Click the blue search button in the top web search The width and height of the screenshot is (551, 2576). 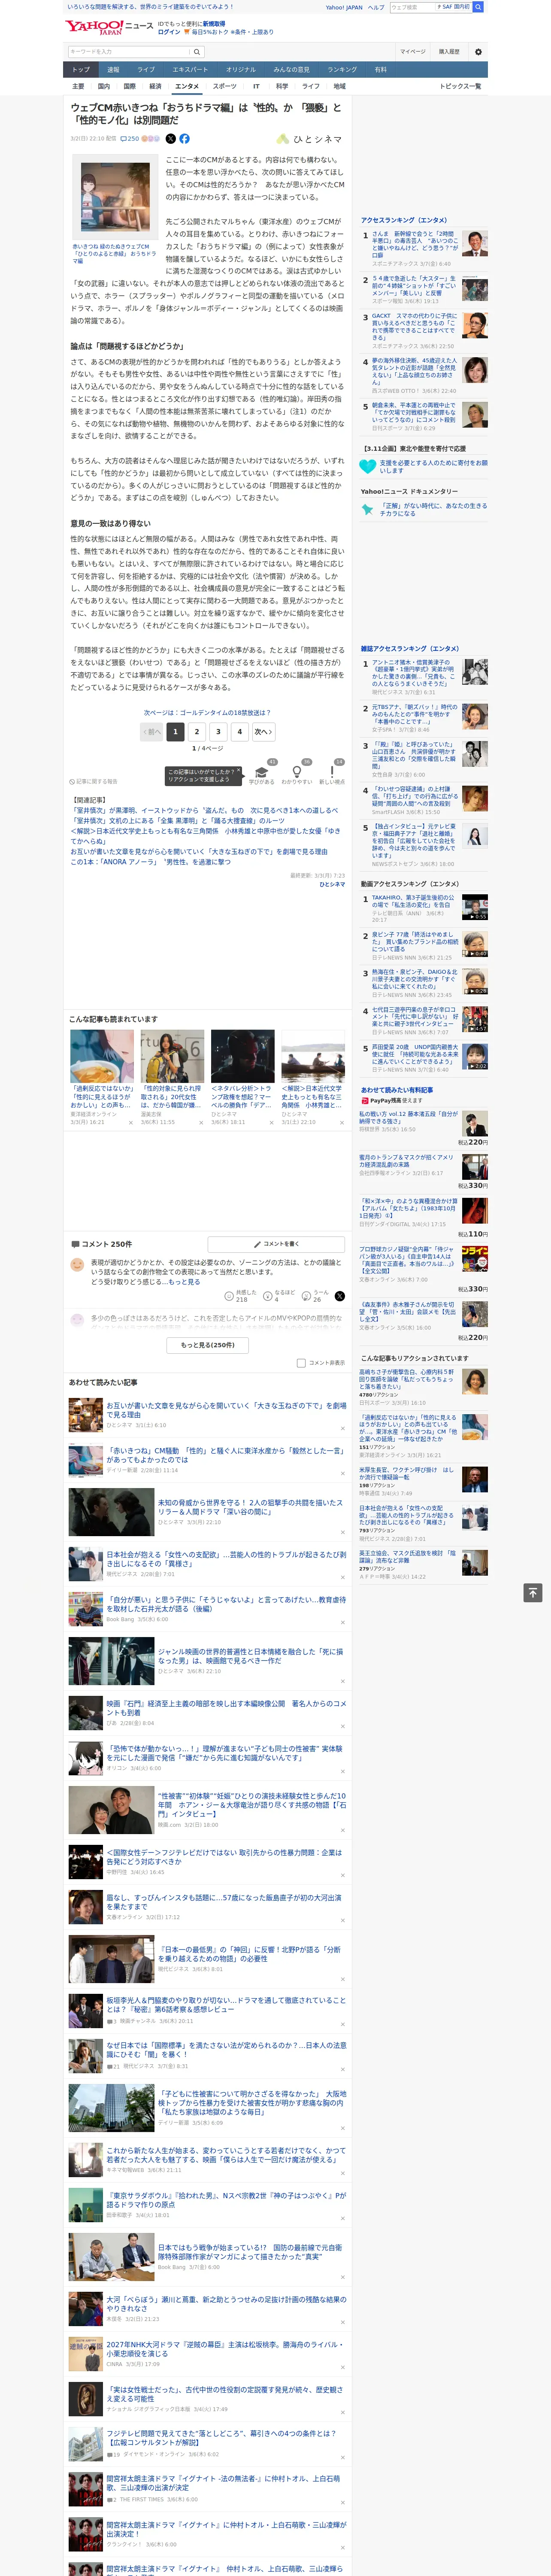click(x=478, y=7)
